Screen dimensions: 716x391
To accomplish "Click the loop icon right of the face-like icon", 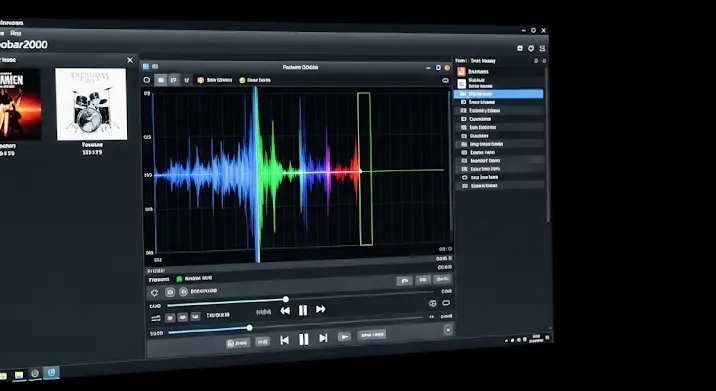I will [446, 303].
